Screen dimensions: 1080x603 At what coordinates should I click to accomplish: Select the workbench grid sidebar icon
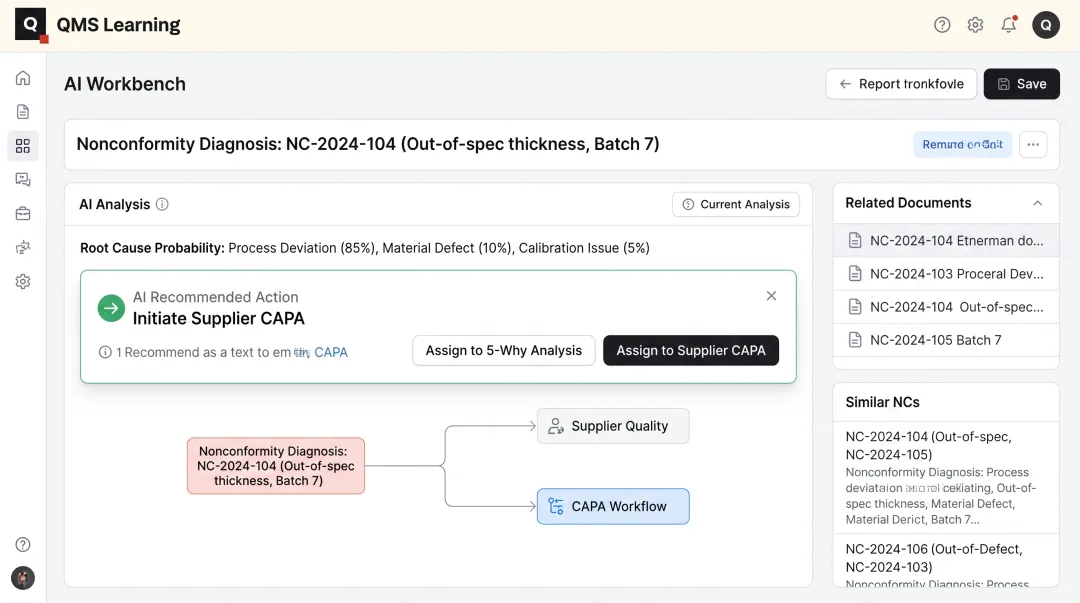click(x=23, y=145)
